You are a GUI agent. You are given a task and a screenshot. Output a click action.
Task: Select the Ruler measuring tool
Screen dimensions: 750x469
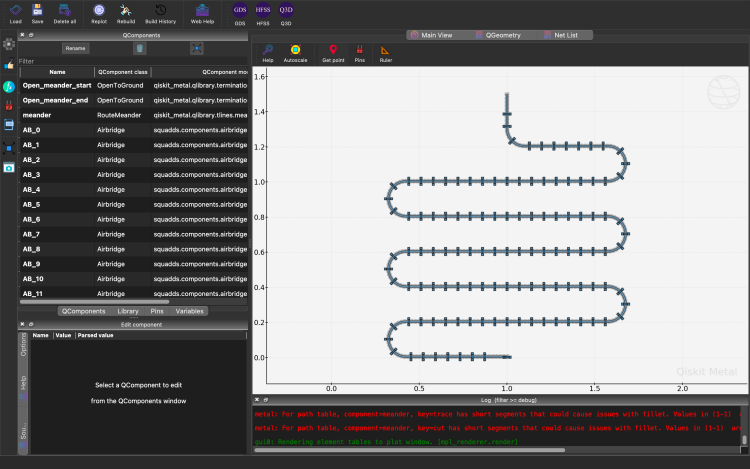[x=386, y=53]
